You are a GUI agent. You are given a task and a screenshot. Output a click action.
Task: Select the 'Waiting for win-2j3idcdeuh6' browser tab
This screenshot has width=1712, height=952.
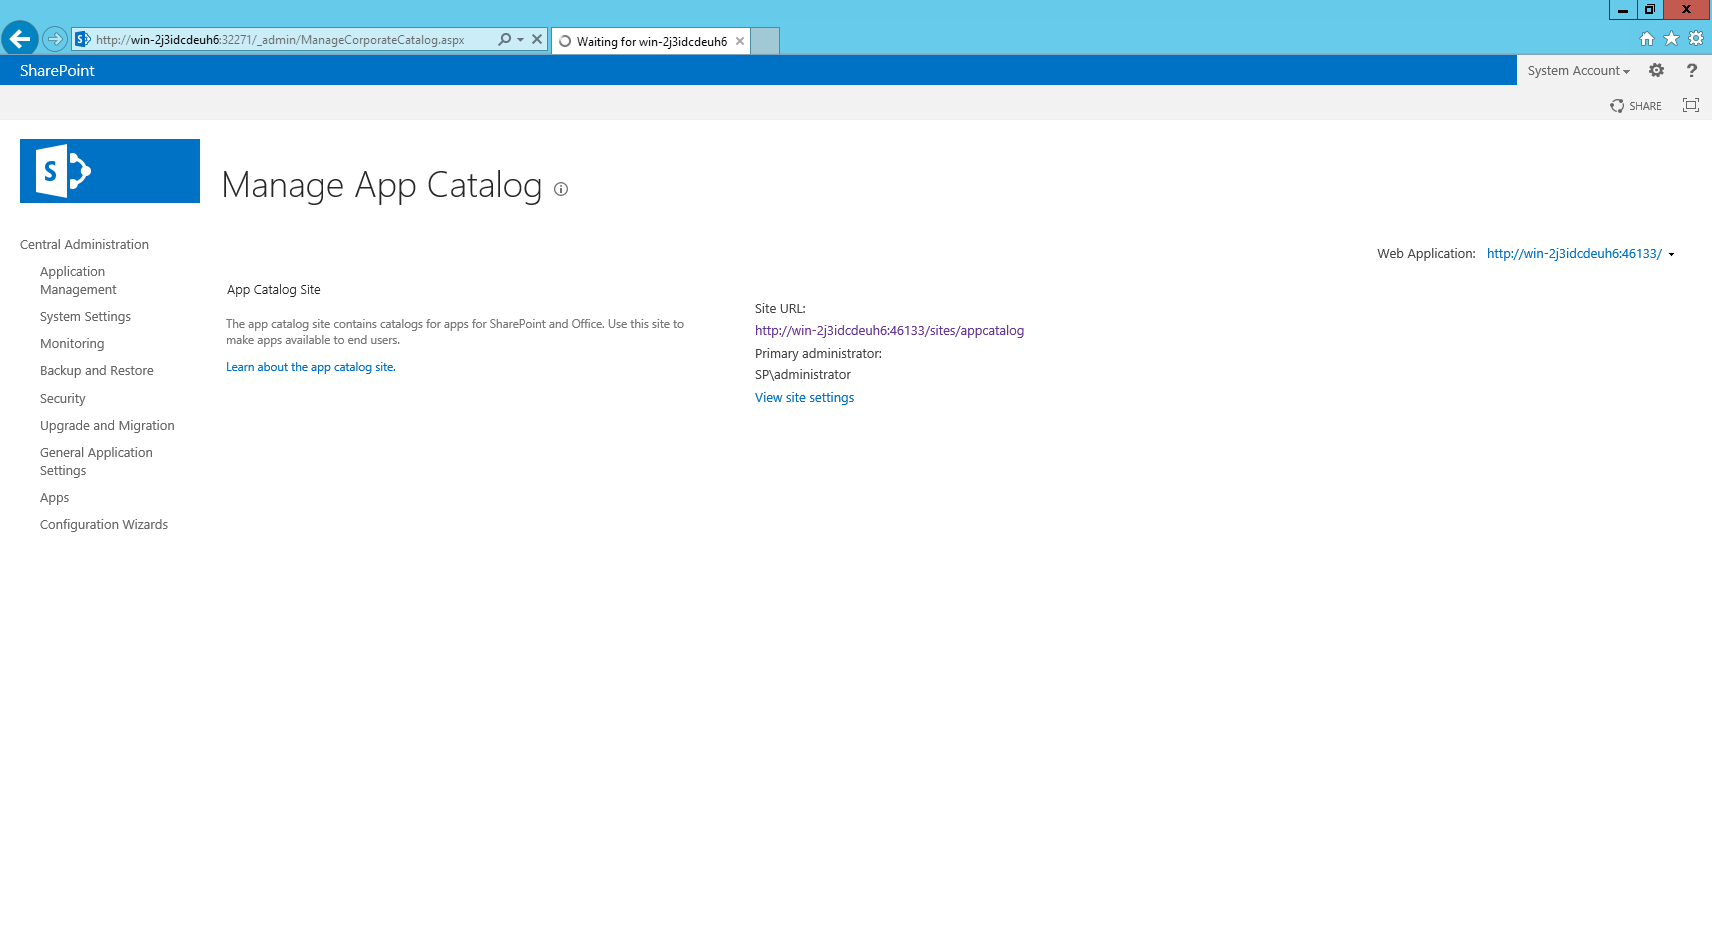pos(650,41)
